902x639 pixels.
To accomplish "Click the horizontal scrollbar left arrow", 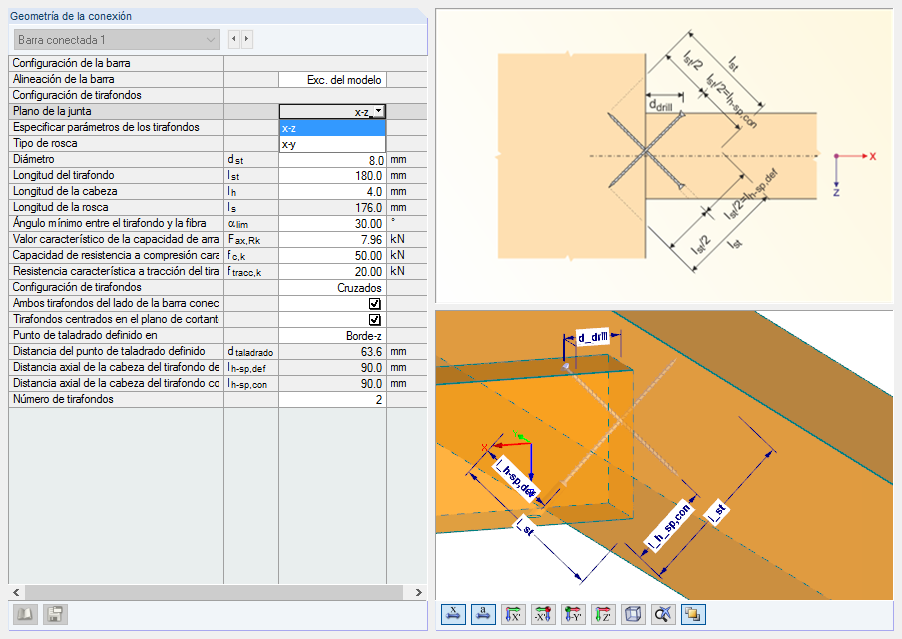I will (16, 592).
